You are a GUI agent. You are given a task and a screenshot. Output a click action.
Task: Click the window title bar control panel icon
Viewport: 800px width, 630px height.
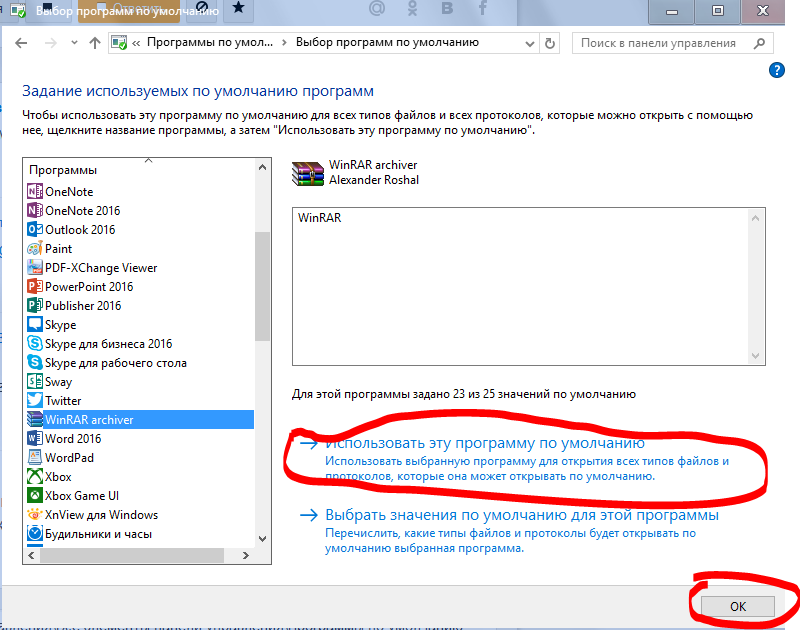(18, 11)
